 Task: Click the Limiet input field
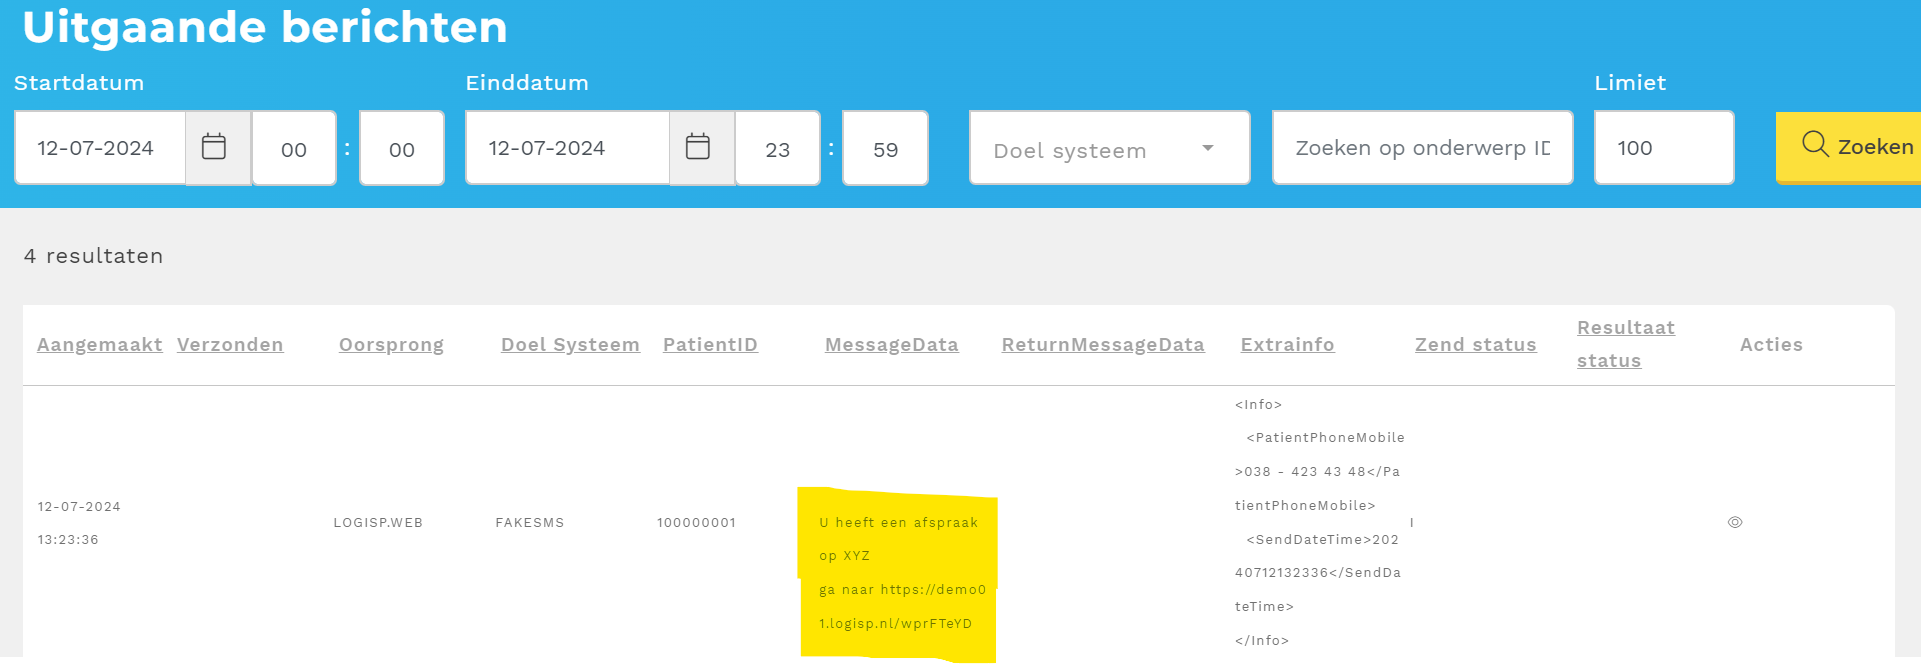(x=1663, y=148)
